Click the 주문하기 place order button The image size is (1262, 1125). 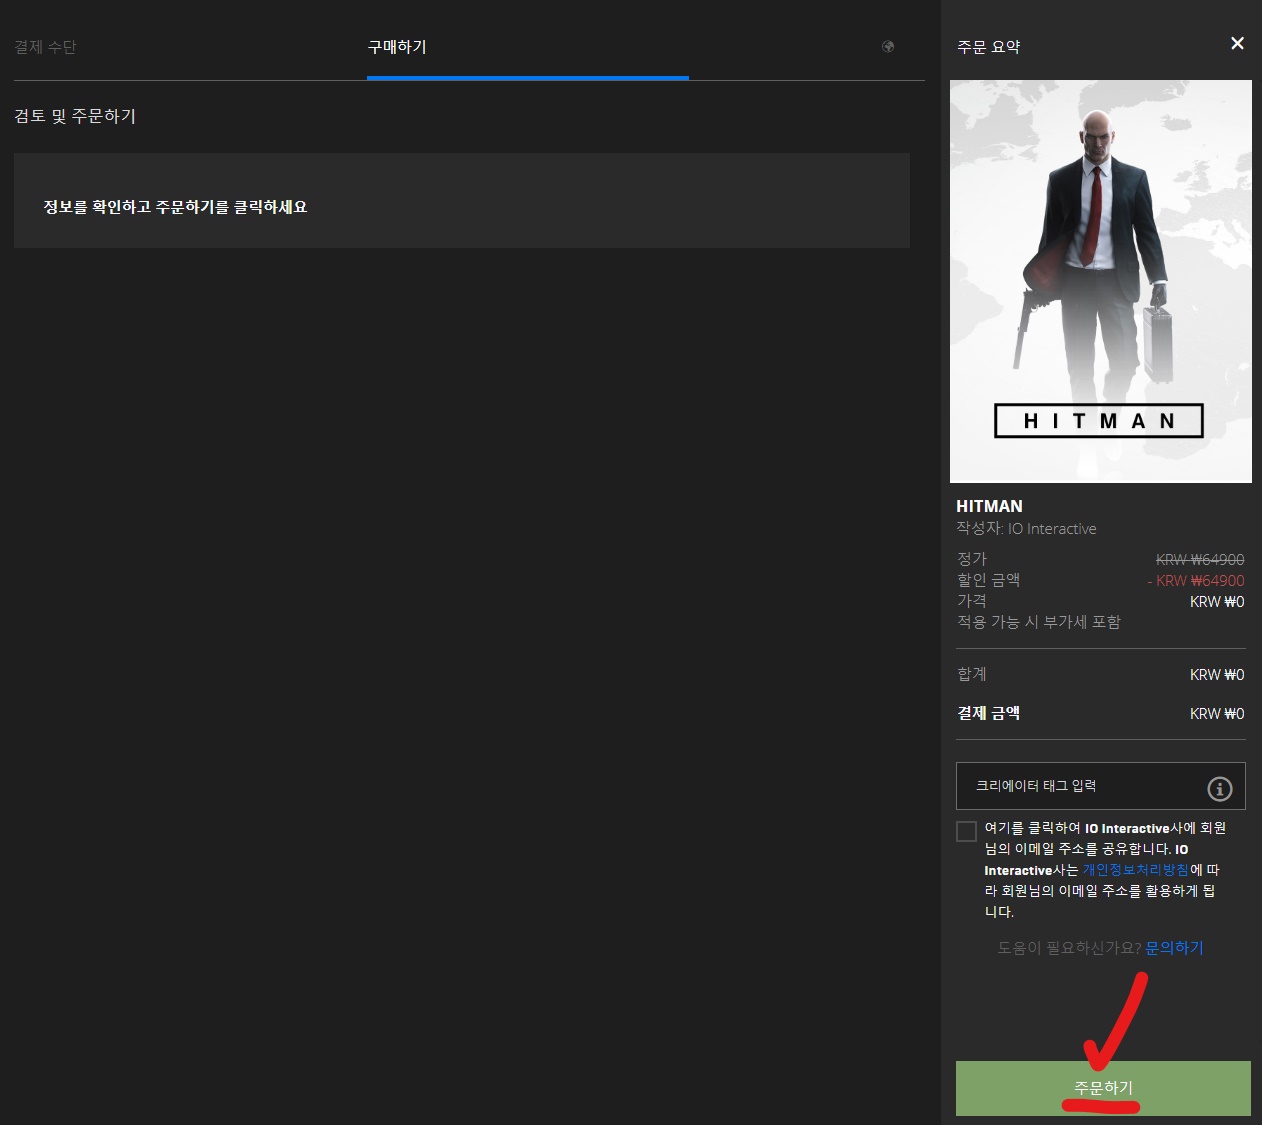click(1103, 1088)
